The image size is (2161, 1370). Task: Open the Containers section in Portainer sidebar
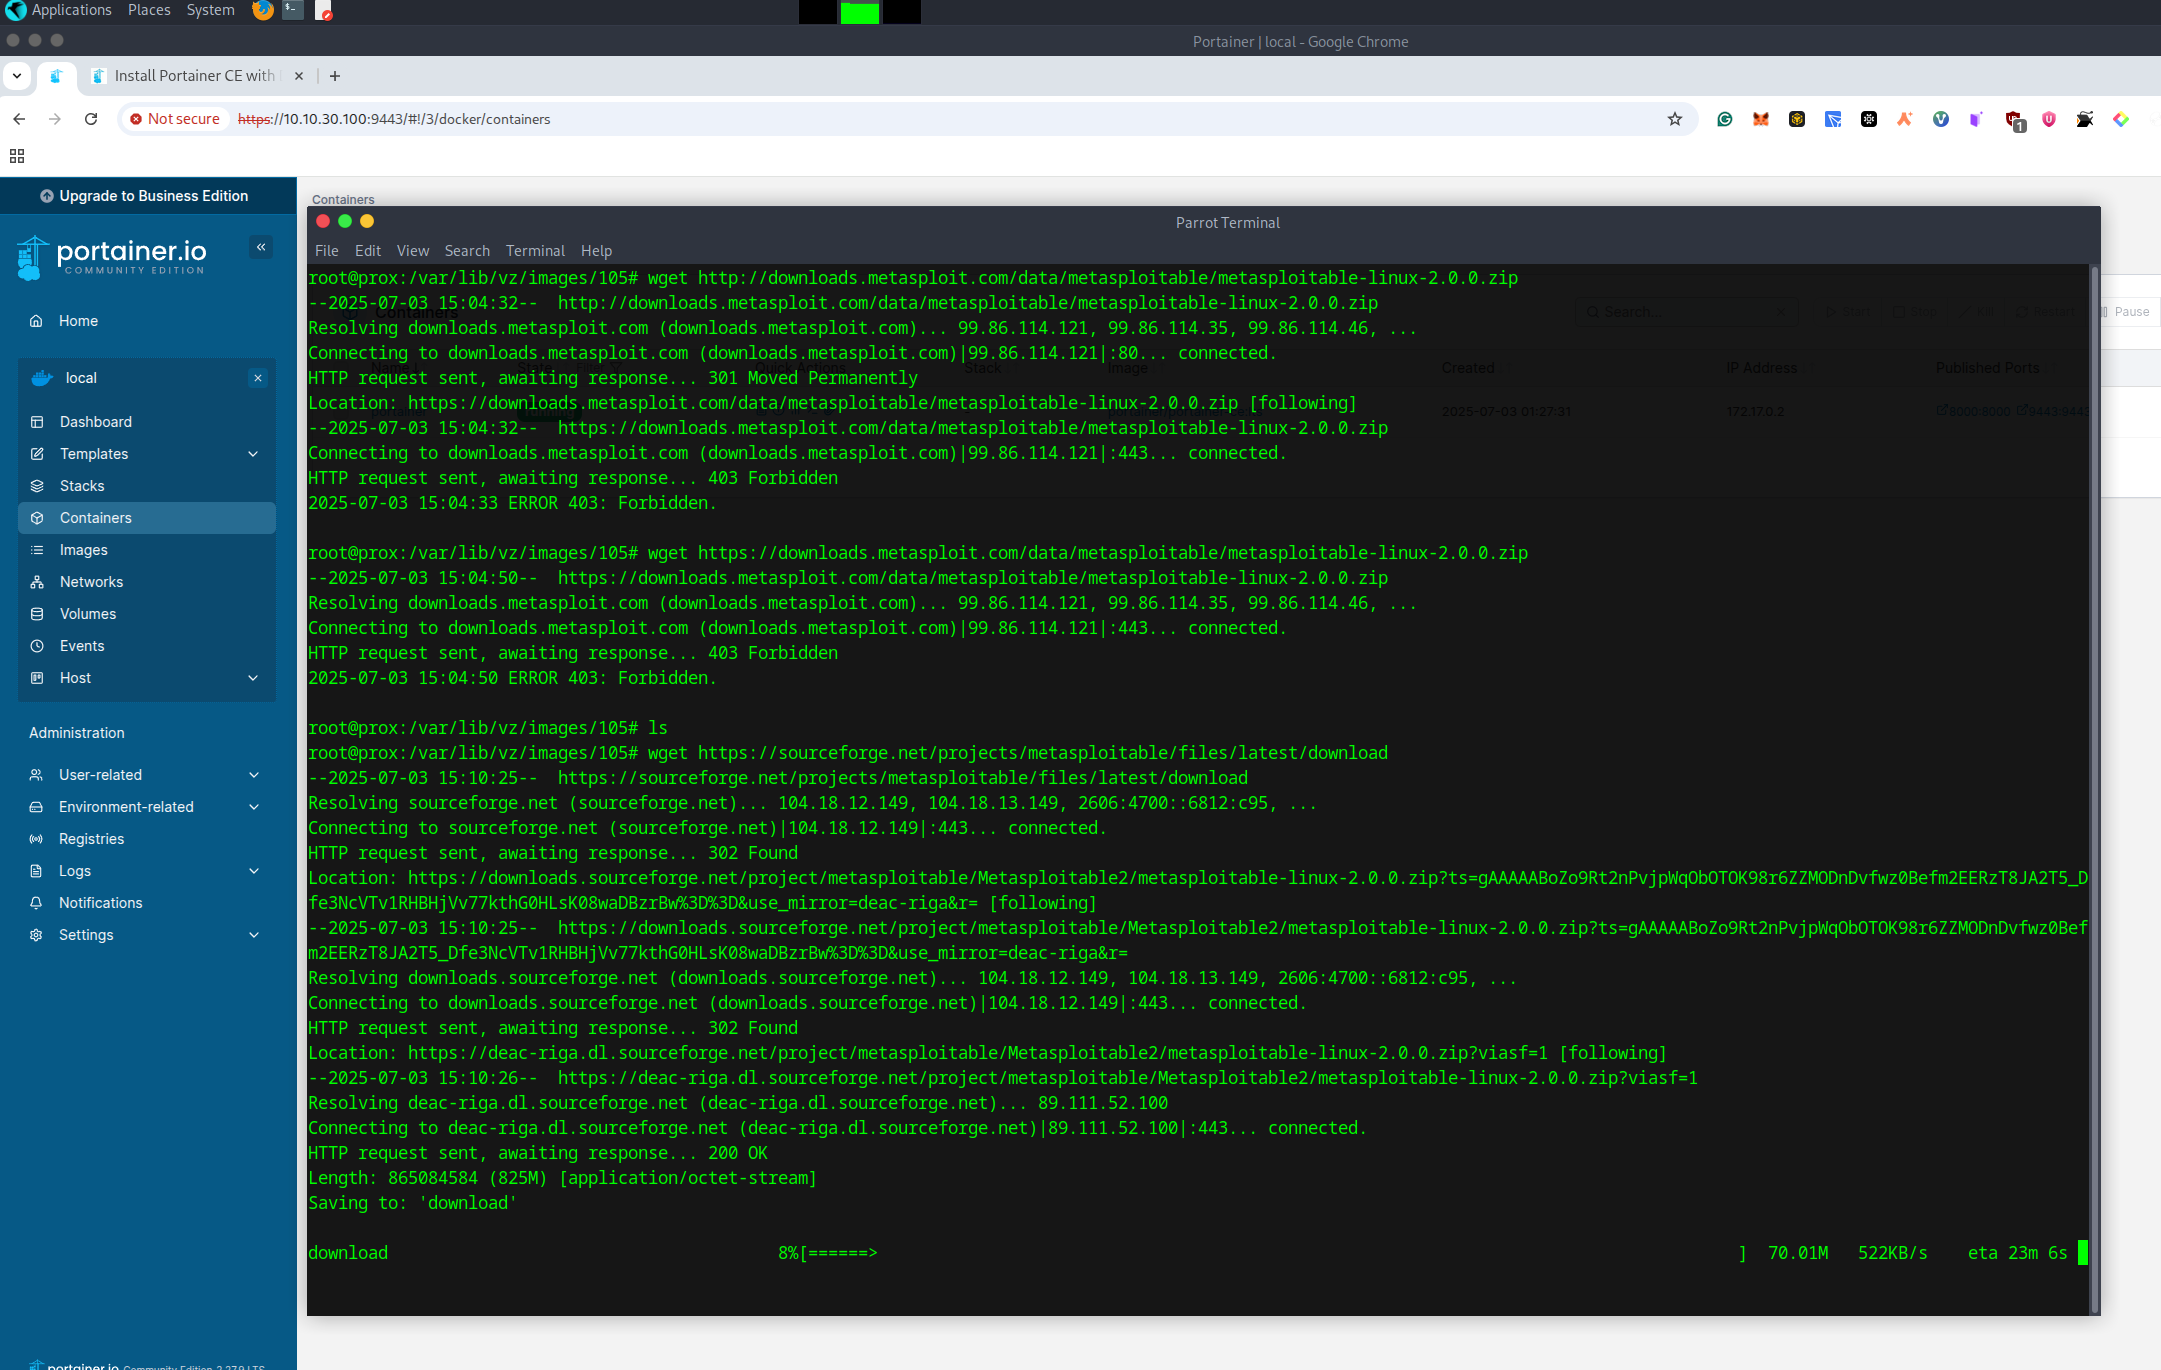pos(95,517)
